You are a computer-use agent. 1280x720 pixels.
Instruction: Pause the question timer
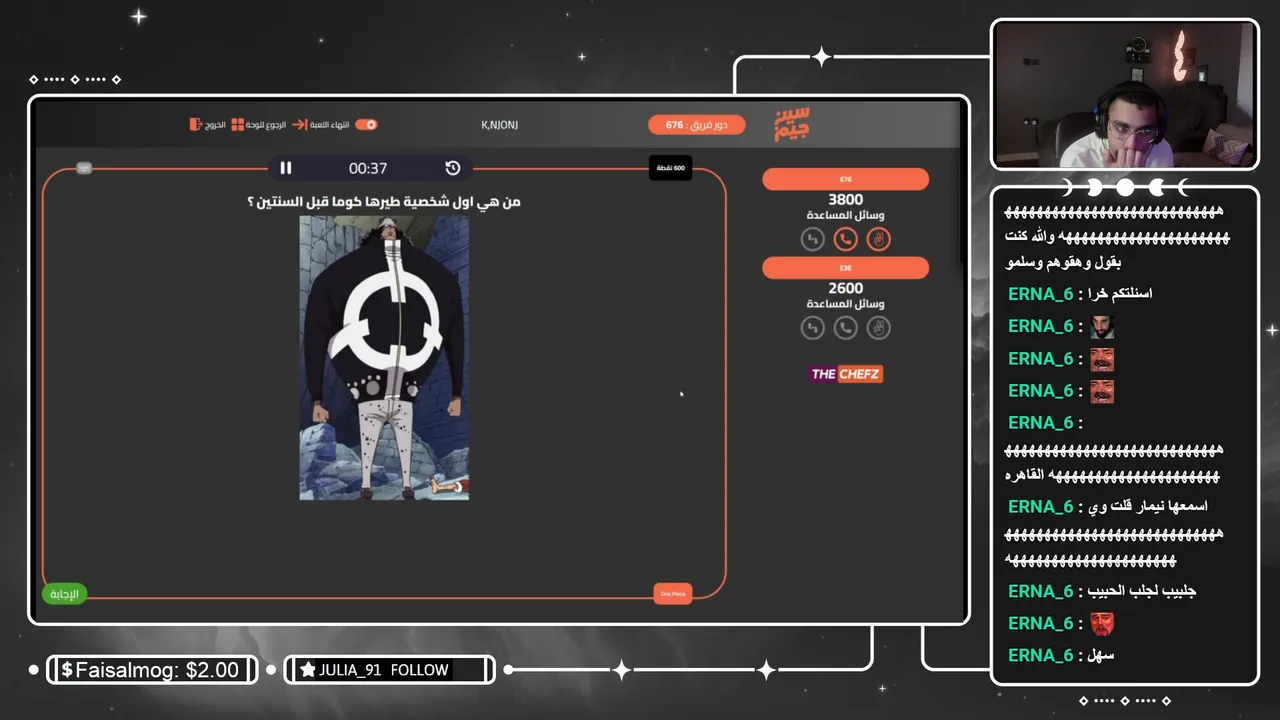(286, 168)
